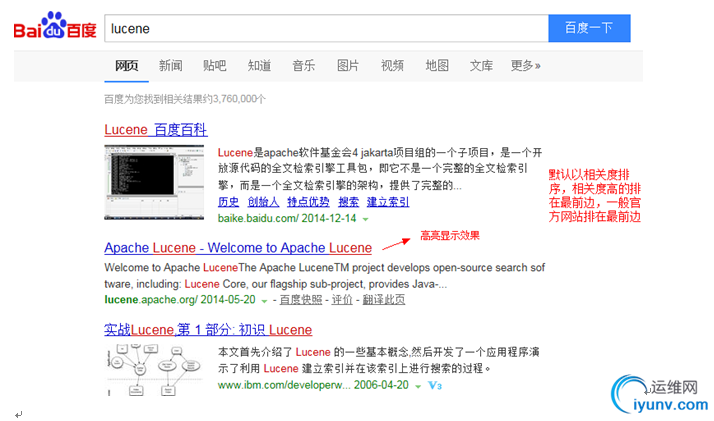Focus the search box containing lucene
Image resolution: width=714 pixels, height=421 pixels.
point(326,28)
